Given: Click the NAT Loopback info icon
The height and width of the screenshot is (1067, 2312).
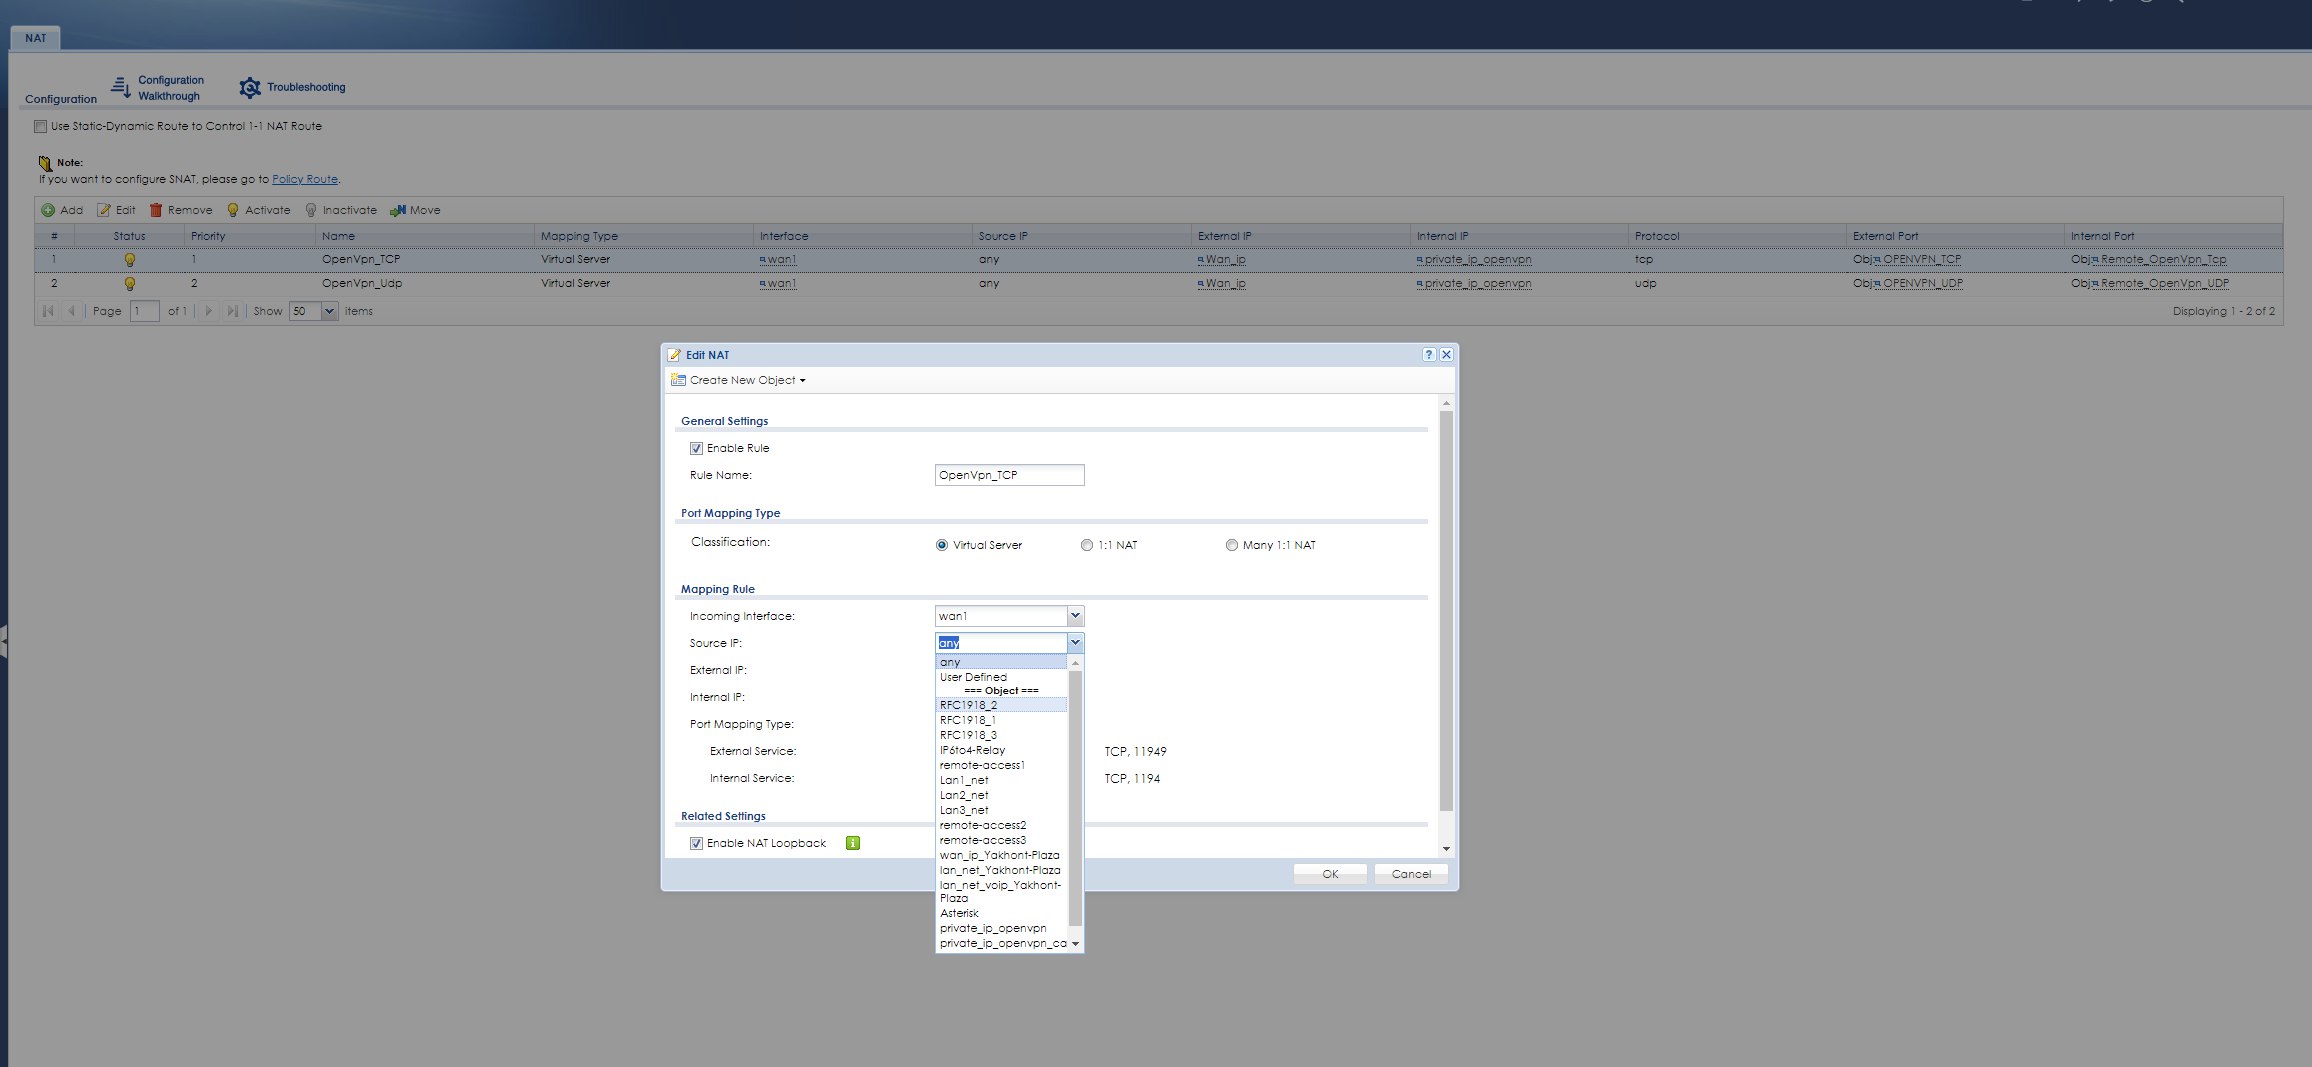Looking at the screenshot, I should point(853,843).
